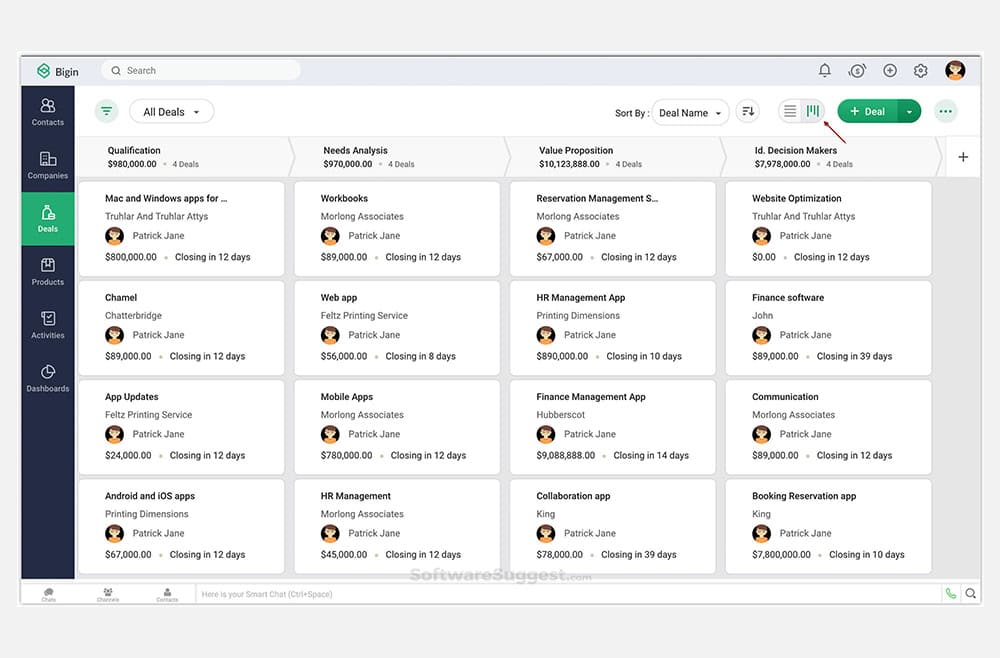Click the Id. Decision Makers stage header
Screen dimensions: 1000x658
(831, 157)
